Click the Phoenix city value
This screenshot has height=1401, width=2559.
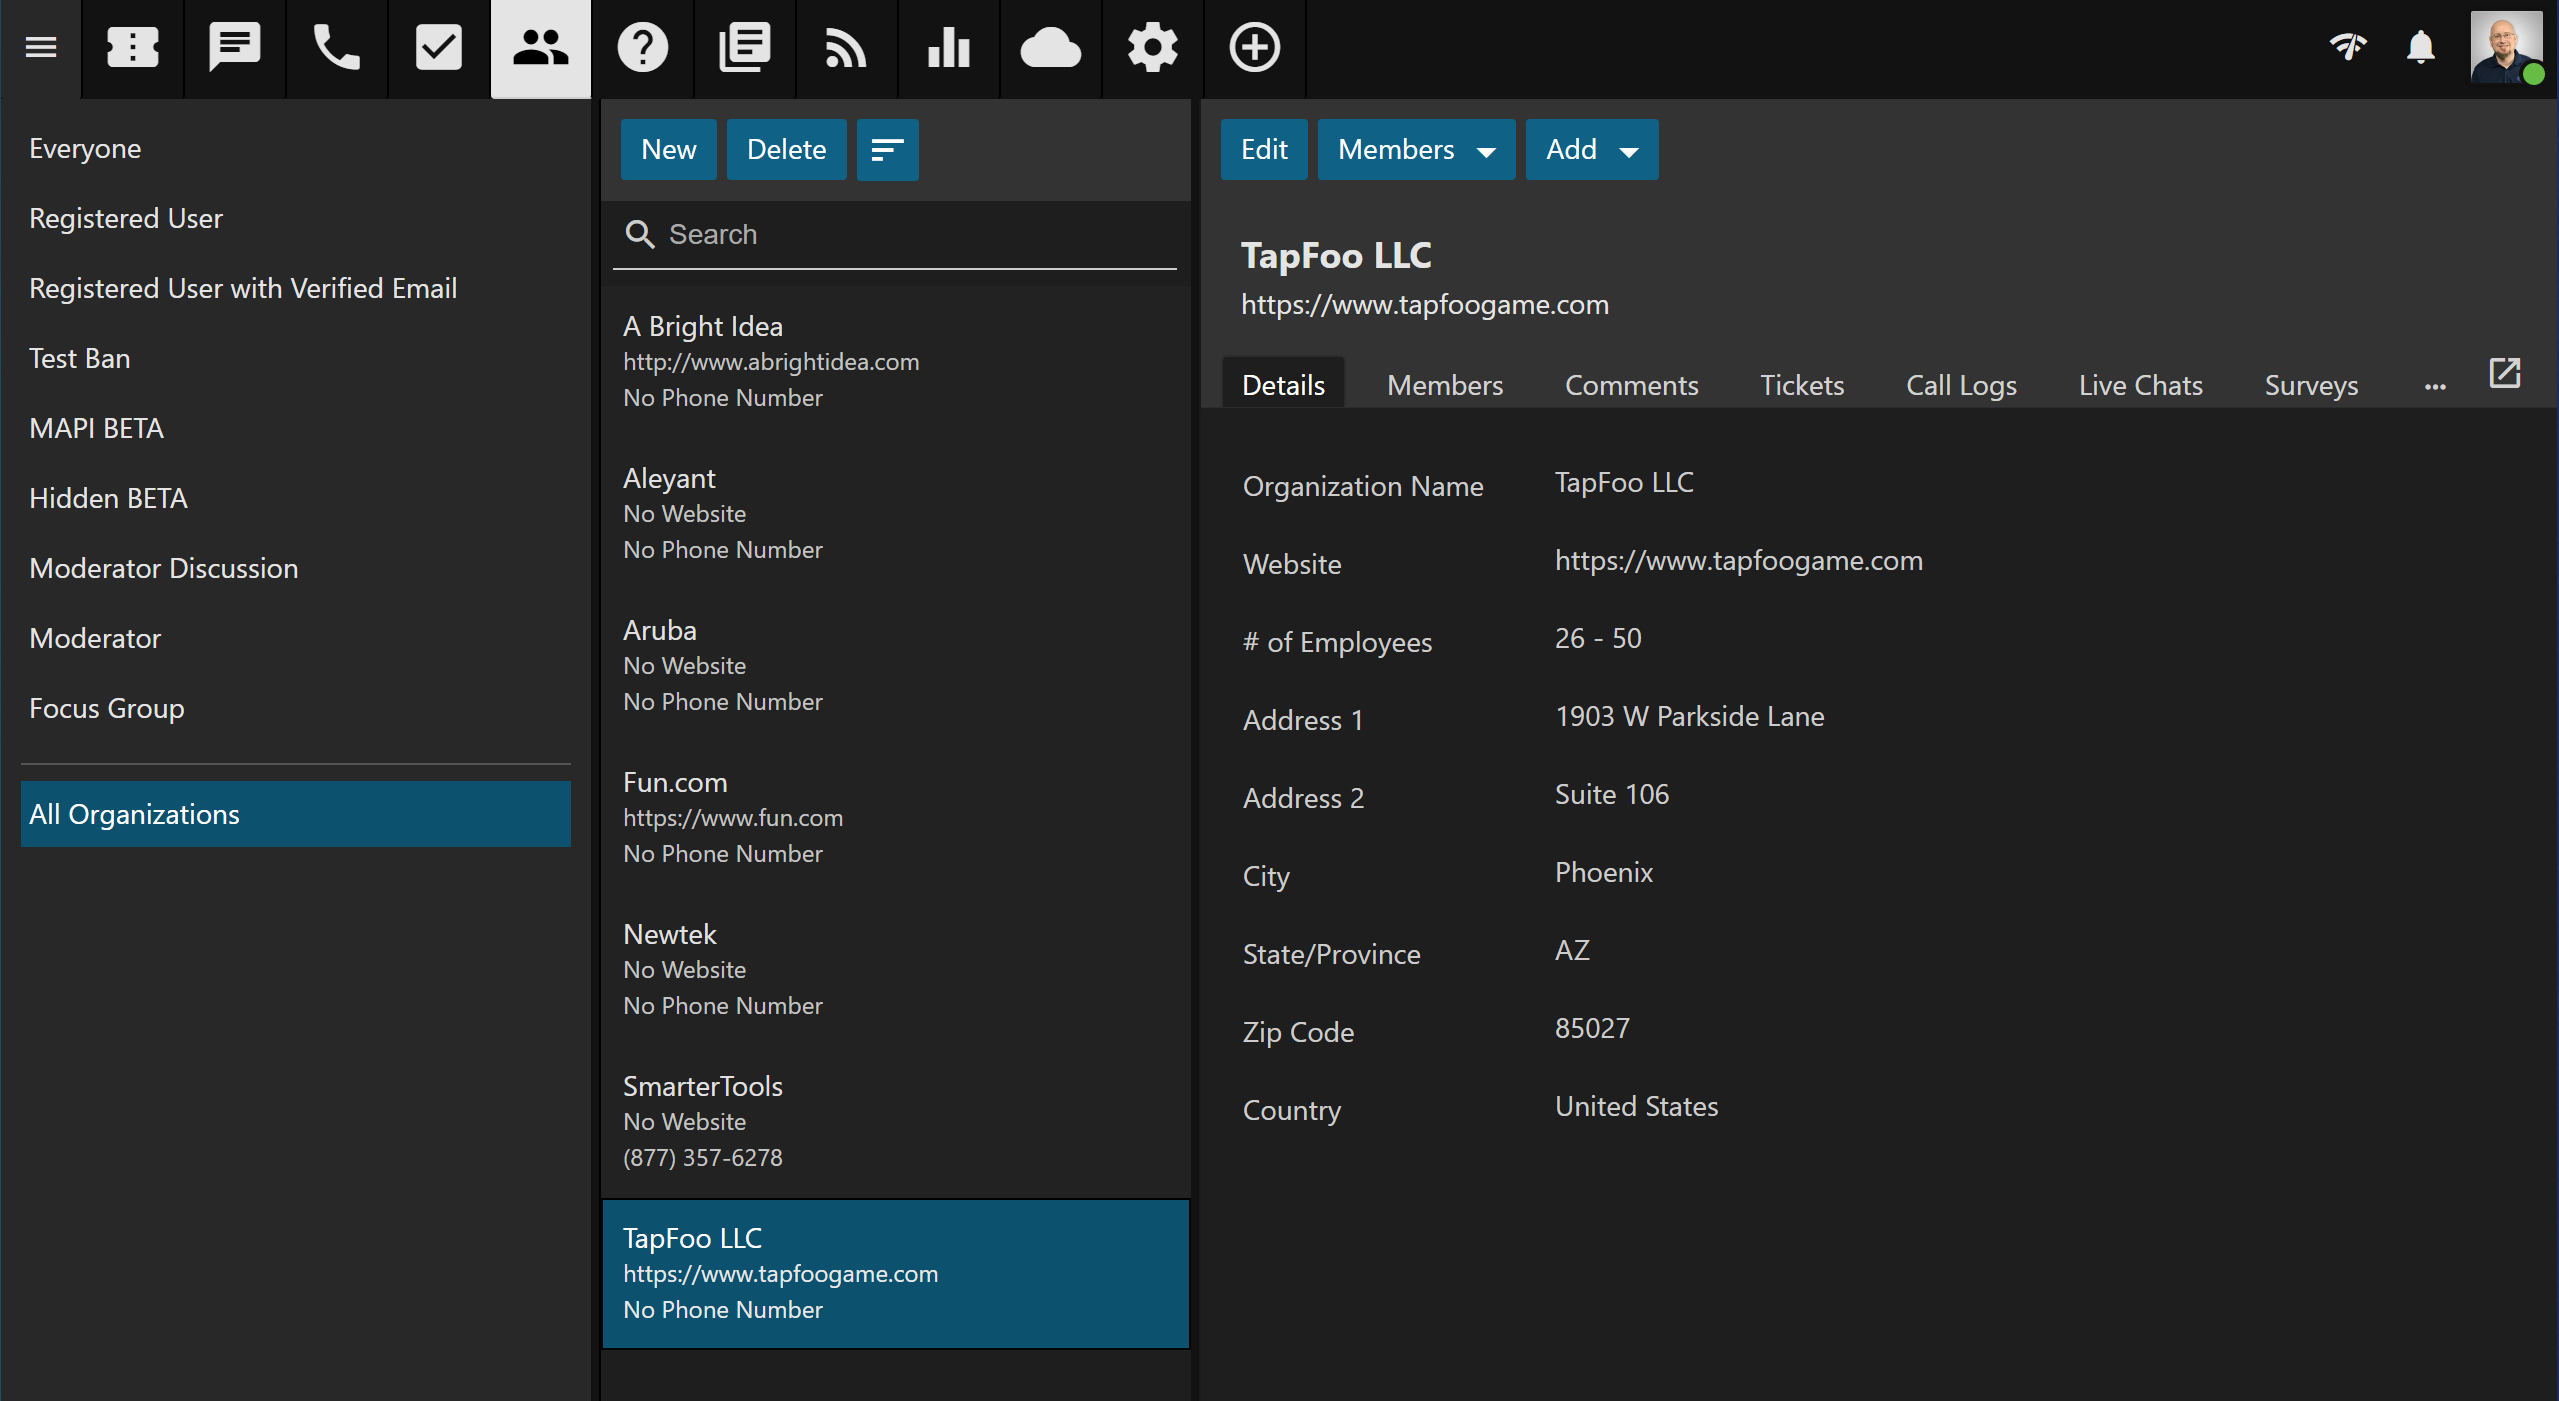tap(1603, 873)
